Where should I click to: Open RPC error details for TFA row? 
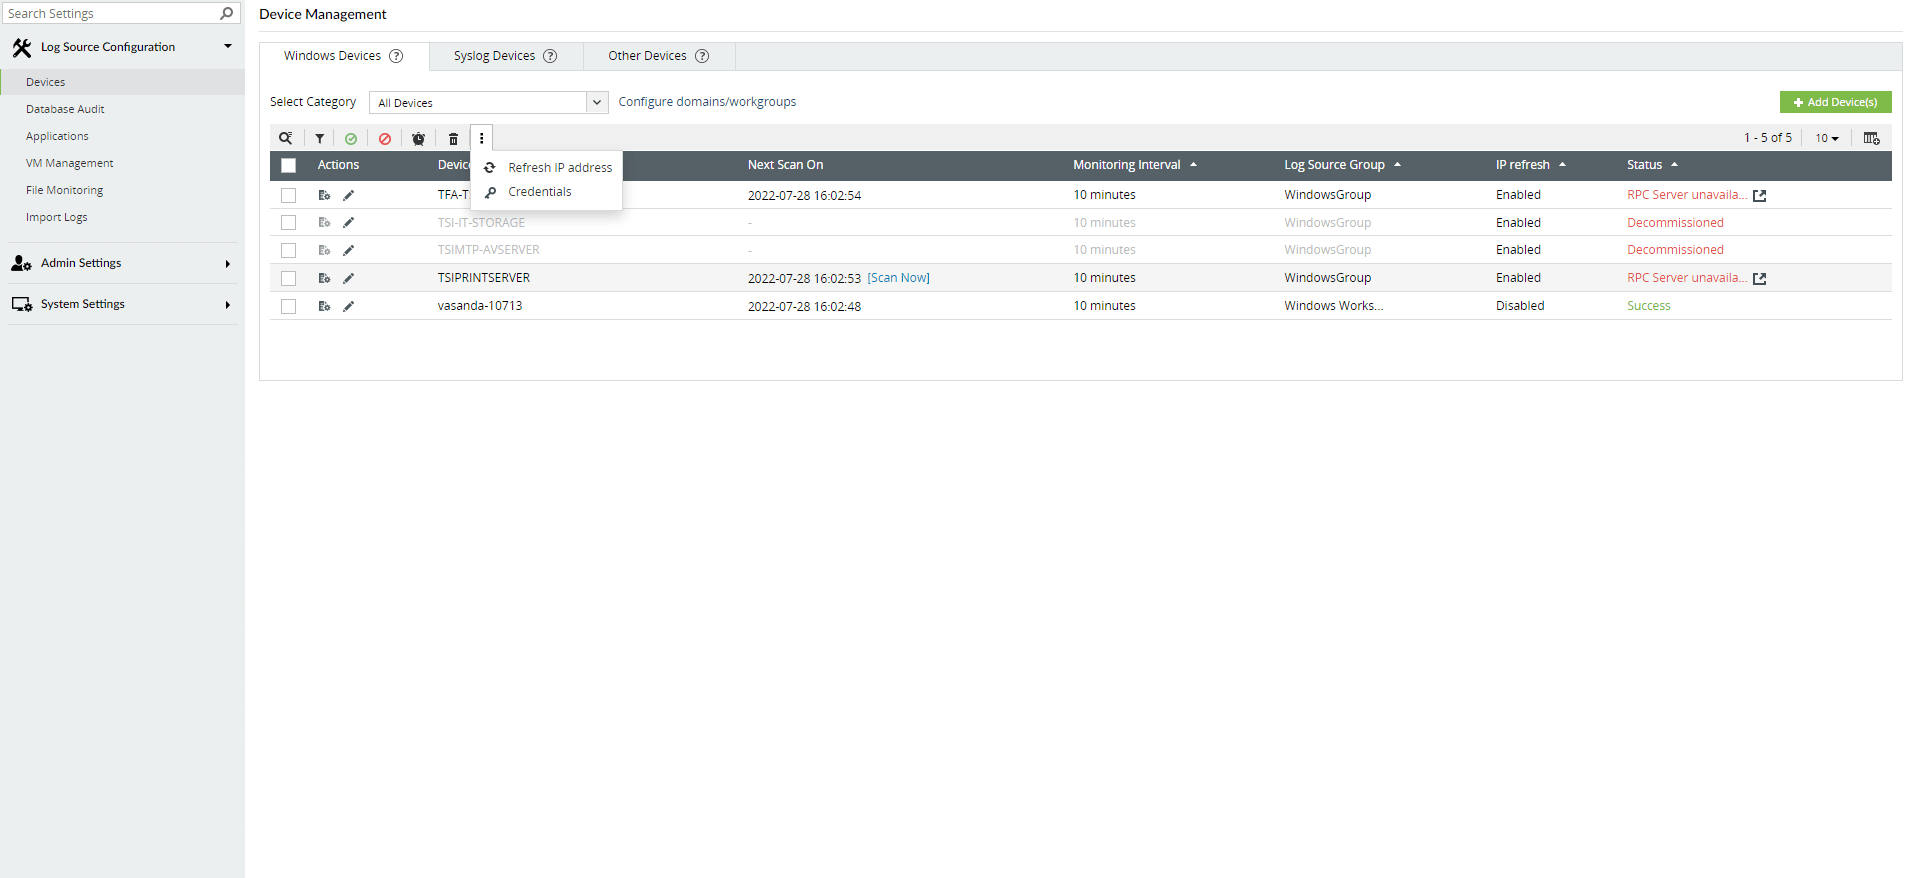click(1760, 196)
